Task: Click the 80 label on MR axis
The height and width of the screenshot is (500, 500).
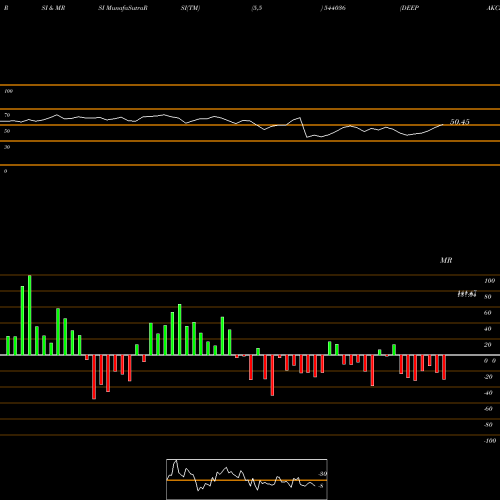Action: 488,297
